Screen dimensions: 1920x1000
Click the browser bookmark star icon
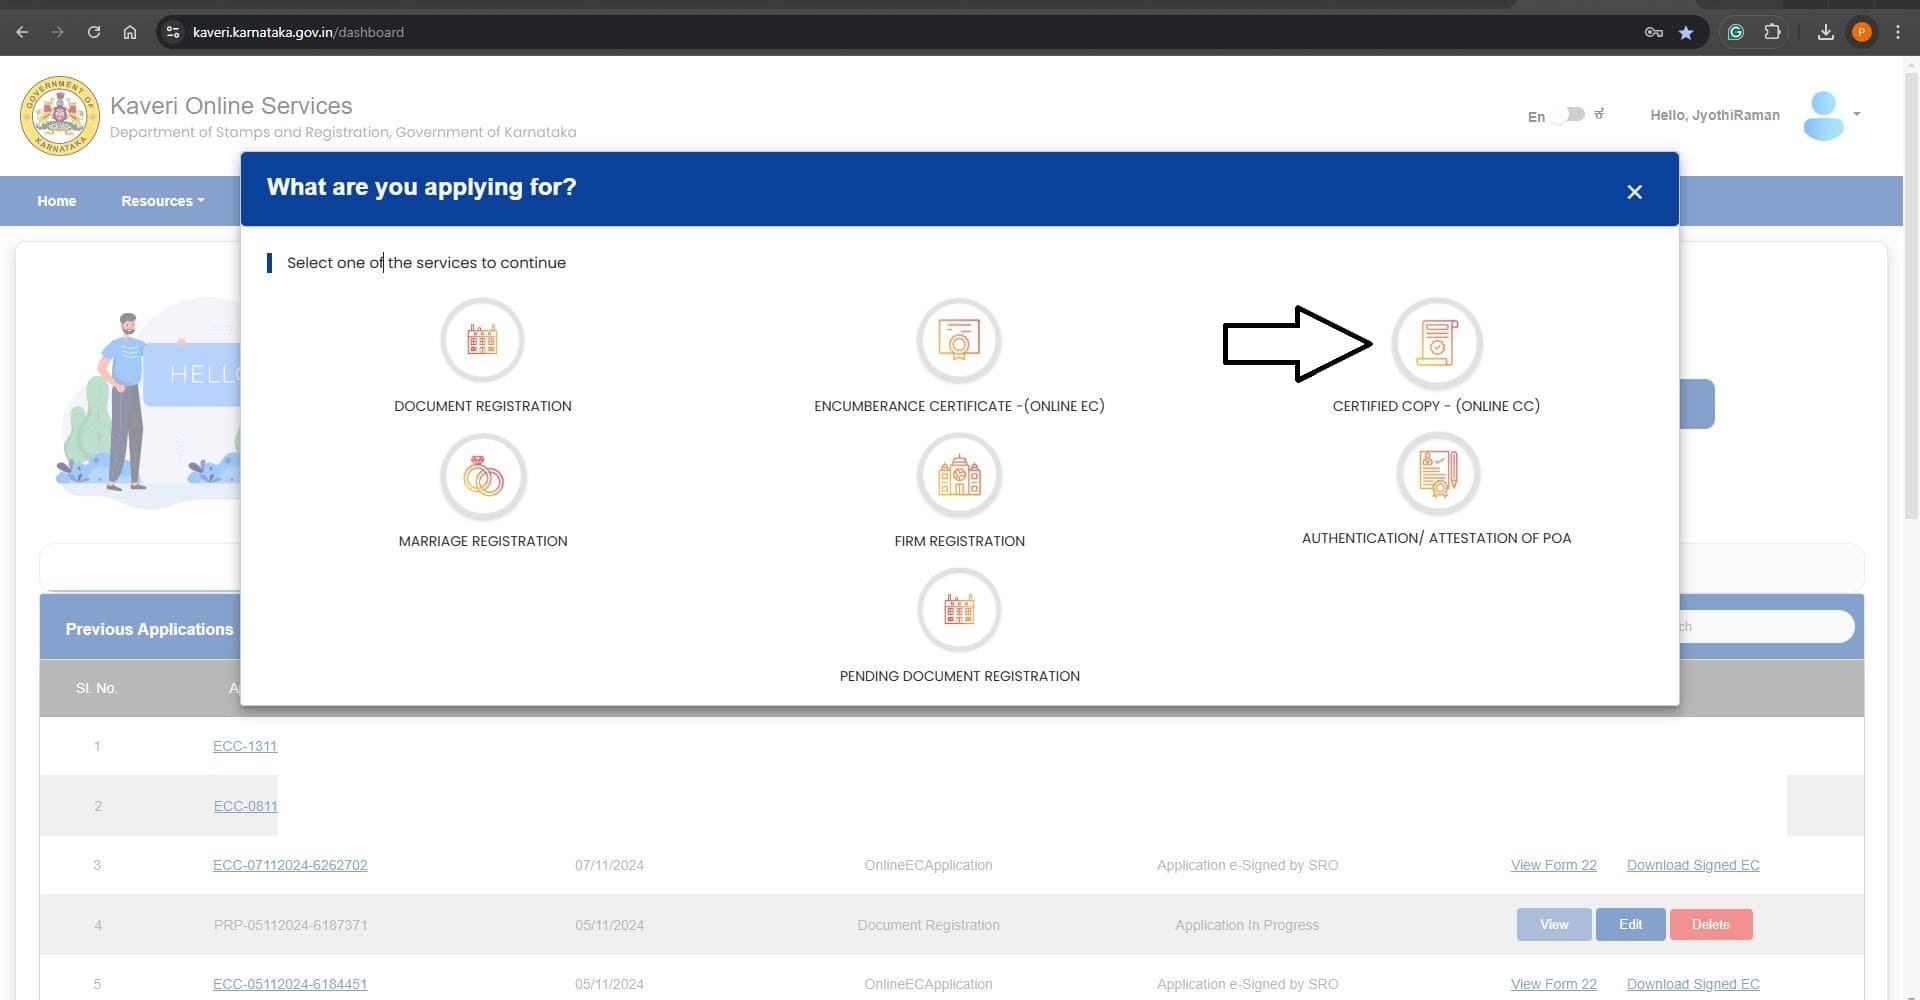(x=1686, y=32)
